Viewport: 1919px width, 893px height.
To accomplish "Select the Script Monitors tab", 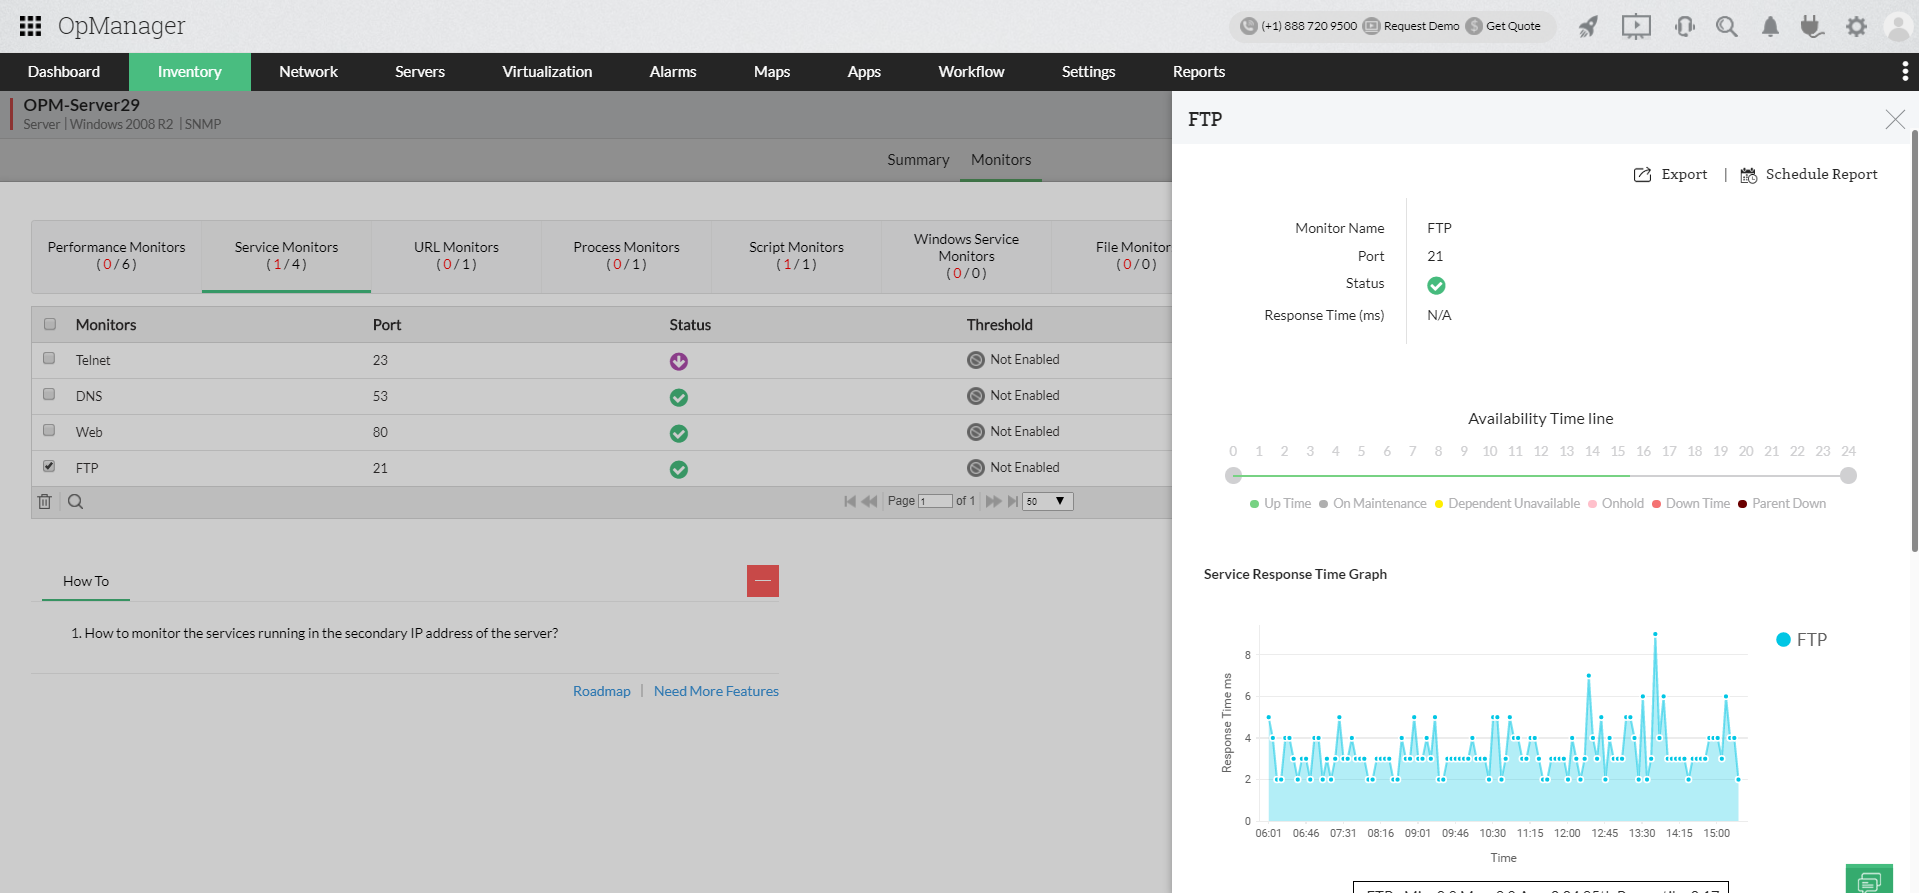I will [796, 256].
